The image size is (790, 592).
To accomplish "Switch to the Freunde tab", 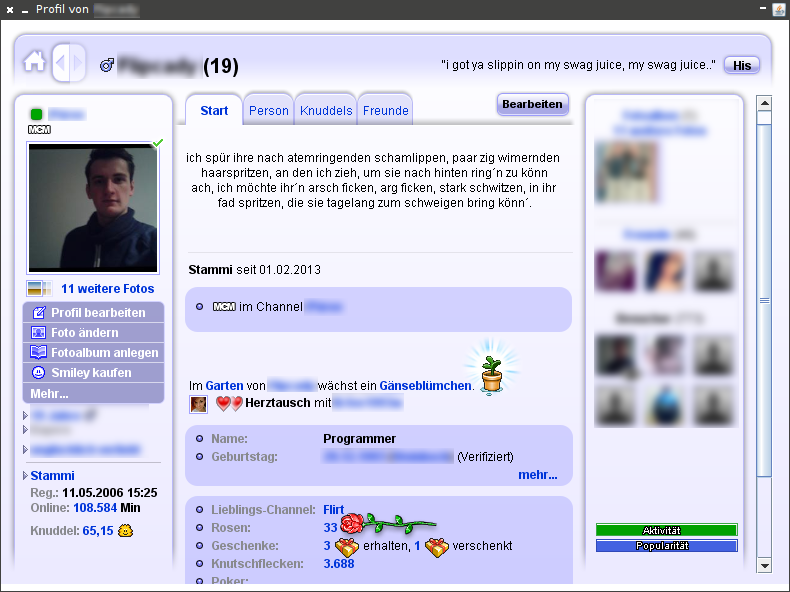I will 385,110.
